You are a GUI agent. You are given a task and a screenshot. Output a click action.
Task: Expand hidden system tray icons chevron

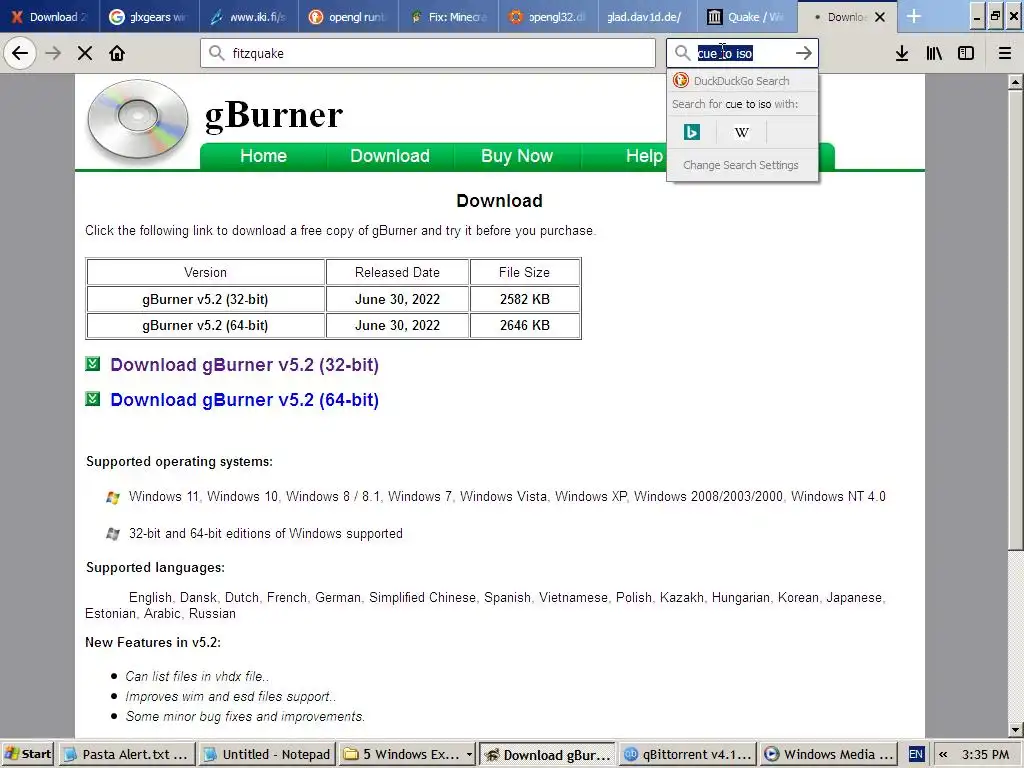[x=943, y=754]
